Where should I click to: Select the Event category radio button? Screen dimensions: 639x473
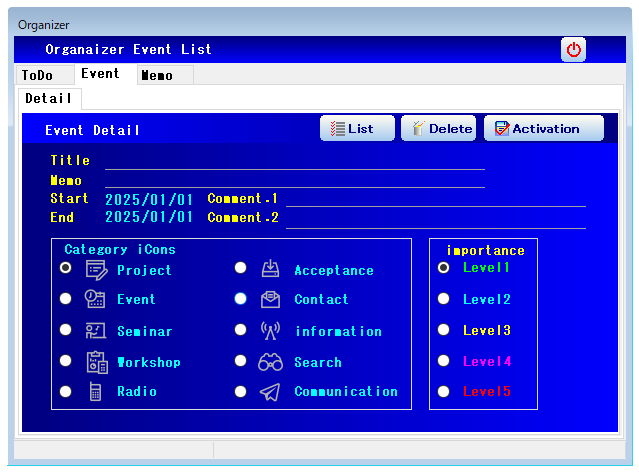66,299
